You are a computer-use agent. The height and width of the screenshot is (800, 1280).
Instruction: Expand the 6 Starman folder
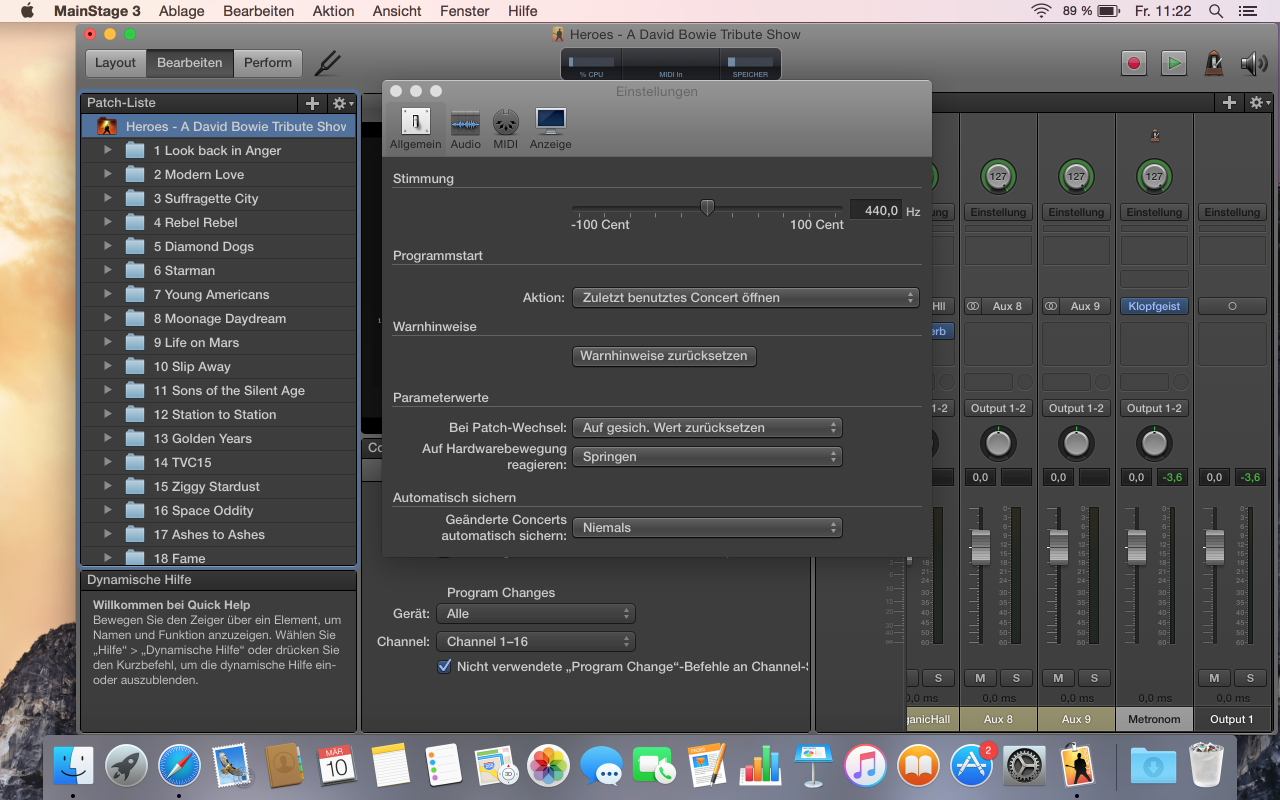(x=108, y=270)
